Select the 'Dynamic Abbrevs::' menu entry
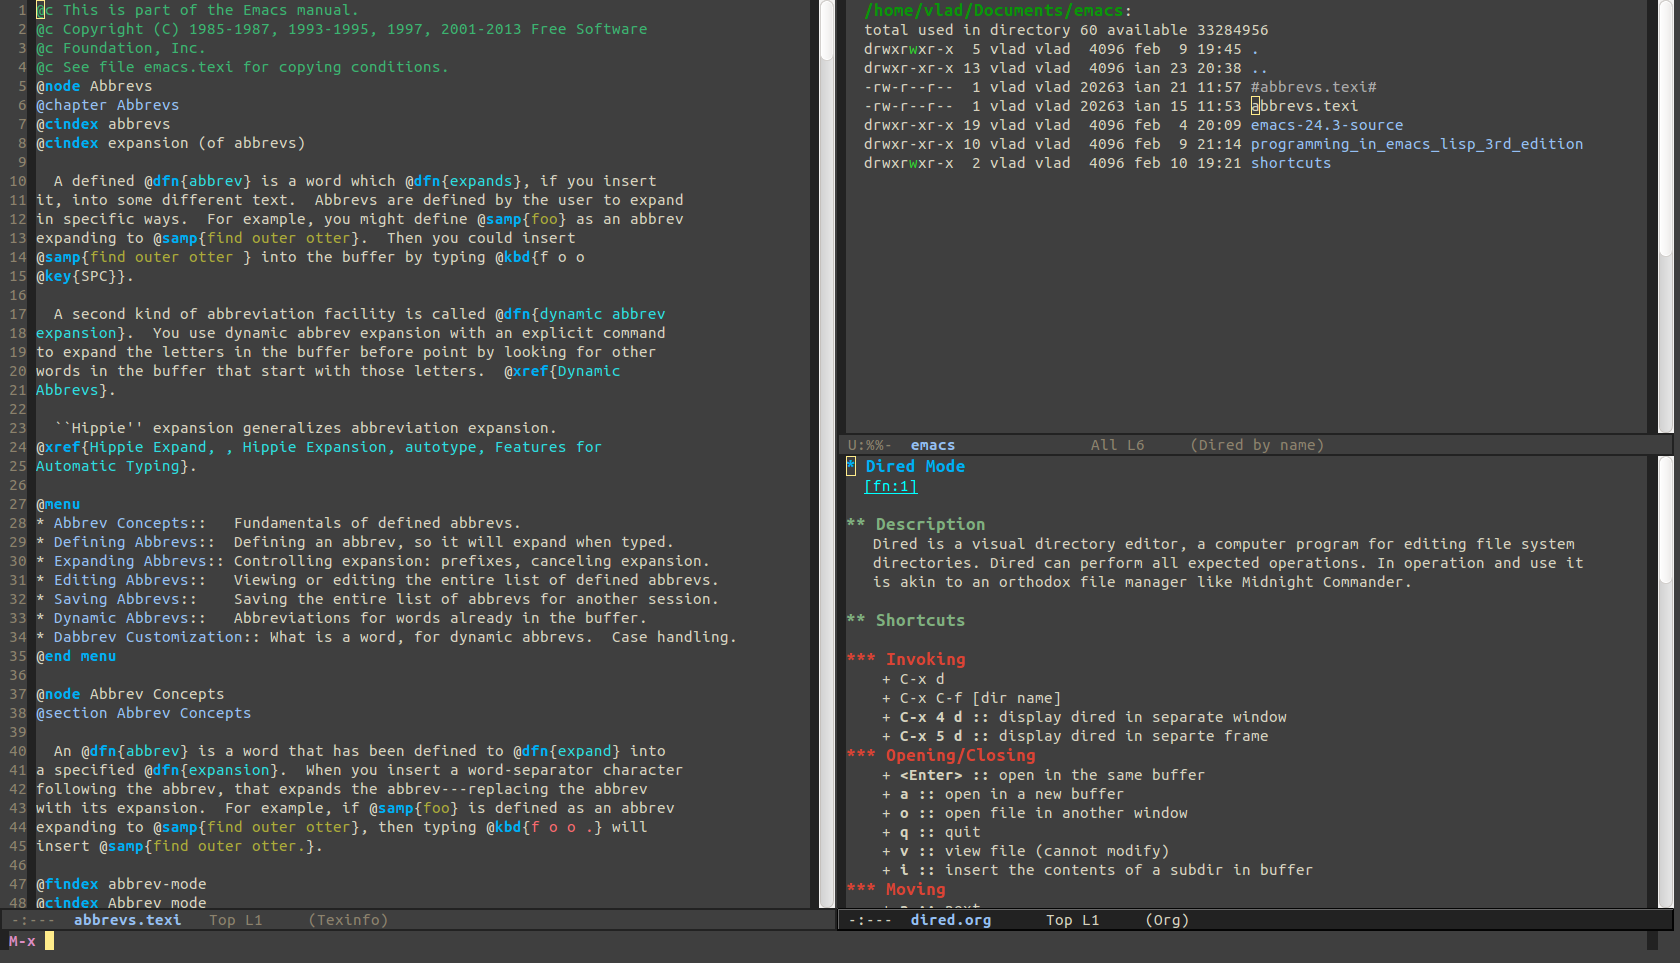Viewport: 1680px width, 963px height. (129, 618)
